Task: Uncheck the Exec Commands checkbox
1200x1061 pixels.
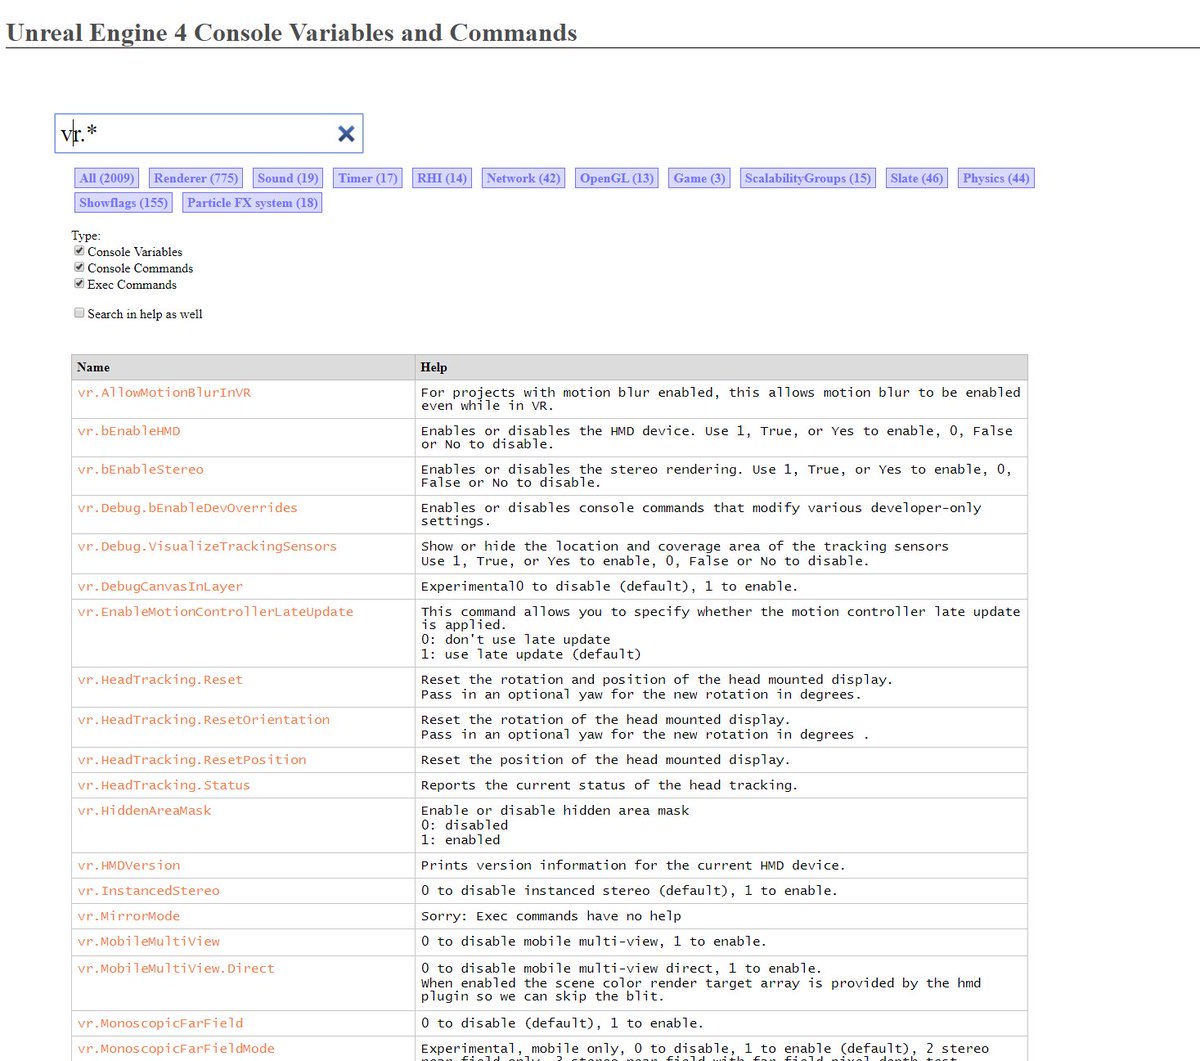Action: (79, 284)
